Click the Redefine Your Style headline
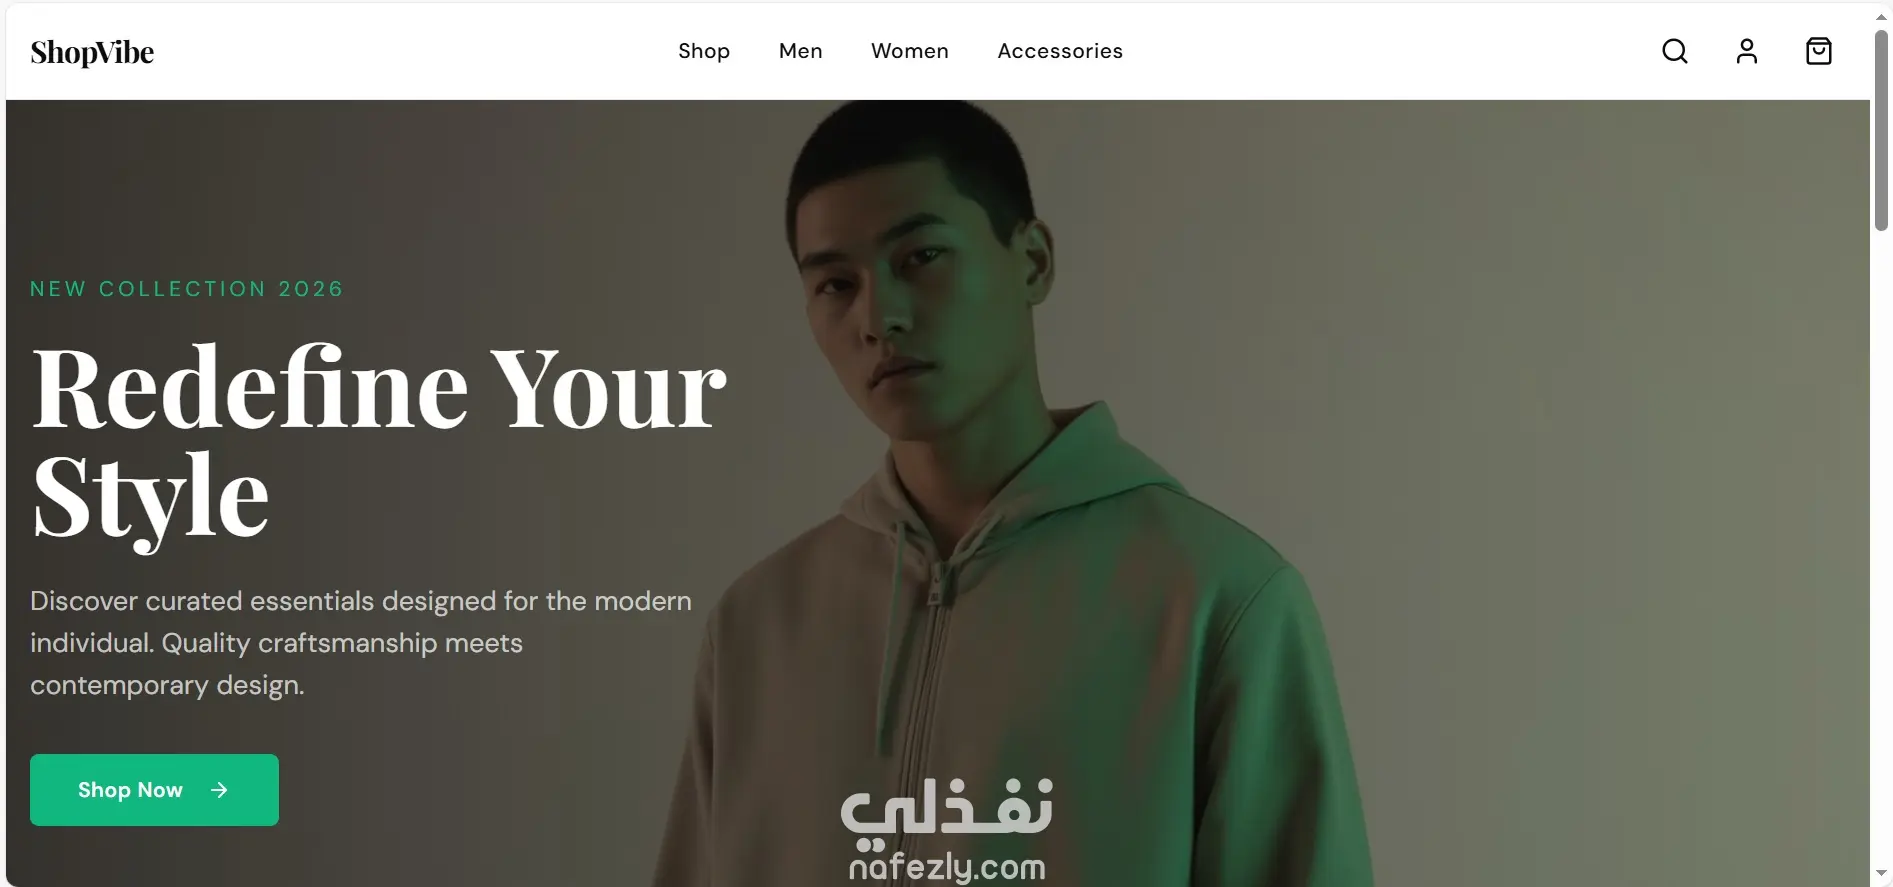The image size is (1893, 887). (x=379, y=442)
